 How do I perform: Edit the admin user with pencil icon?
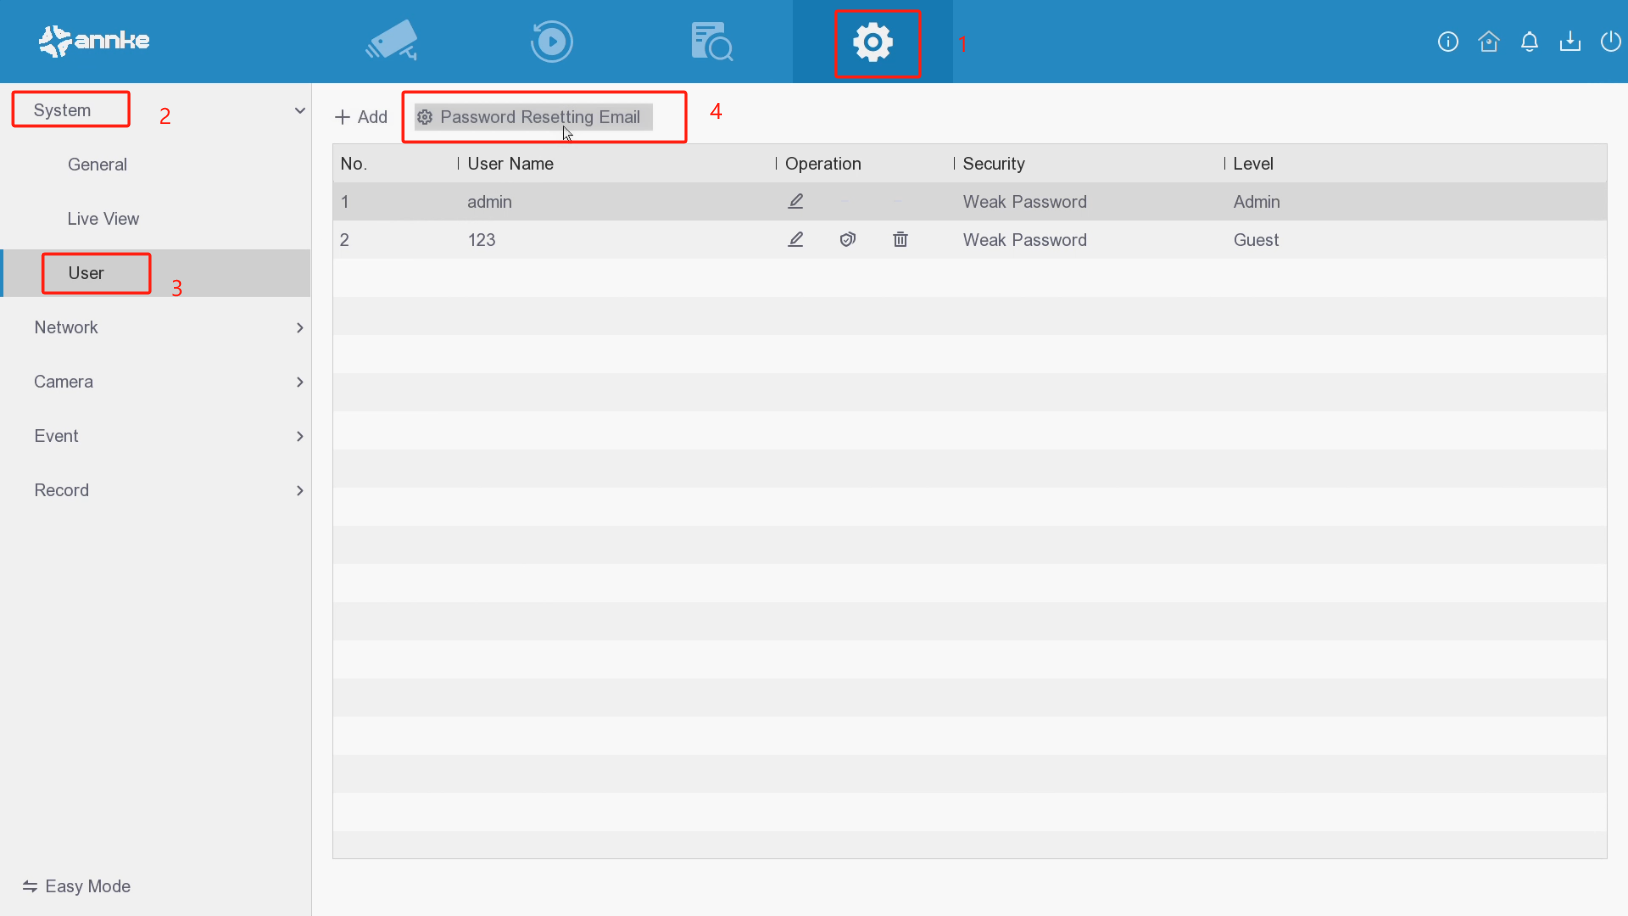click(796, 201)
